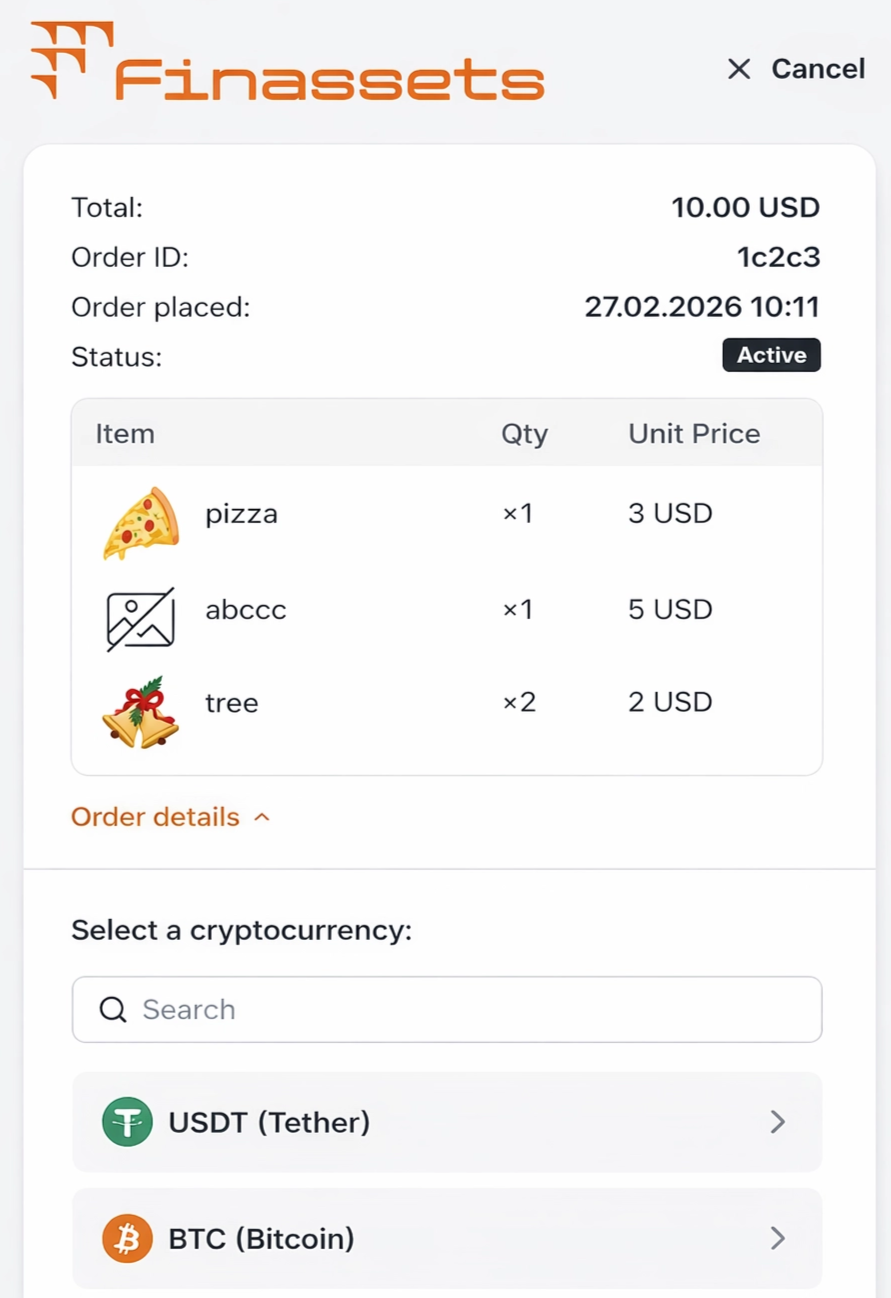Click the Order ID value 1c2c3
The height and width of the screenshot is (1298, 891).
tap(778, 257)
